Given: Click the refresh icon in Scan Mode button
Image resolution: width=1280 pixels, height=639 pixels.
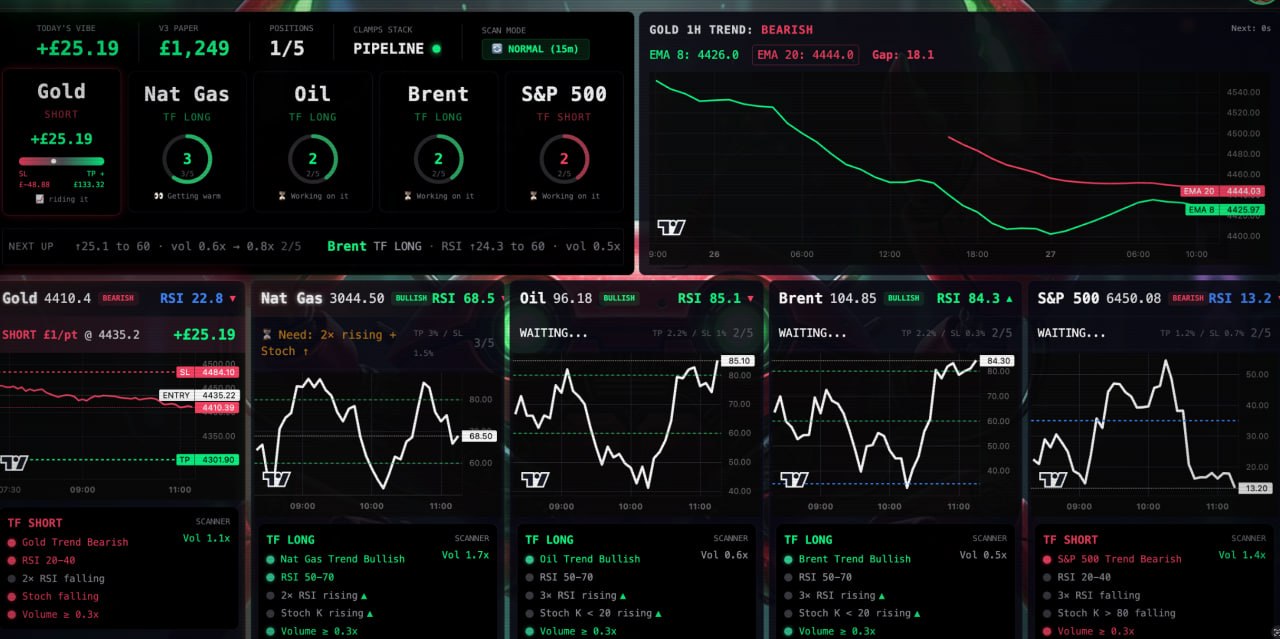Looking at the screenshot, I should (x=497, y=49).
